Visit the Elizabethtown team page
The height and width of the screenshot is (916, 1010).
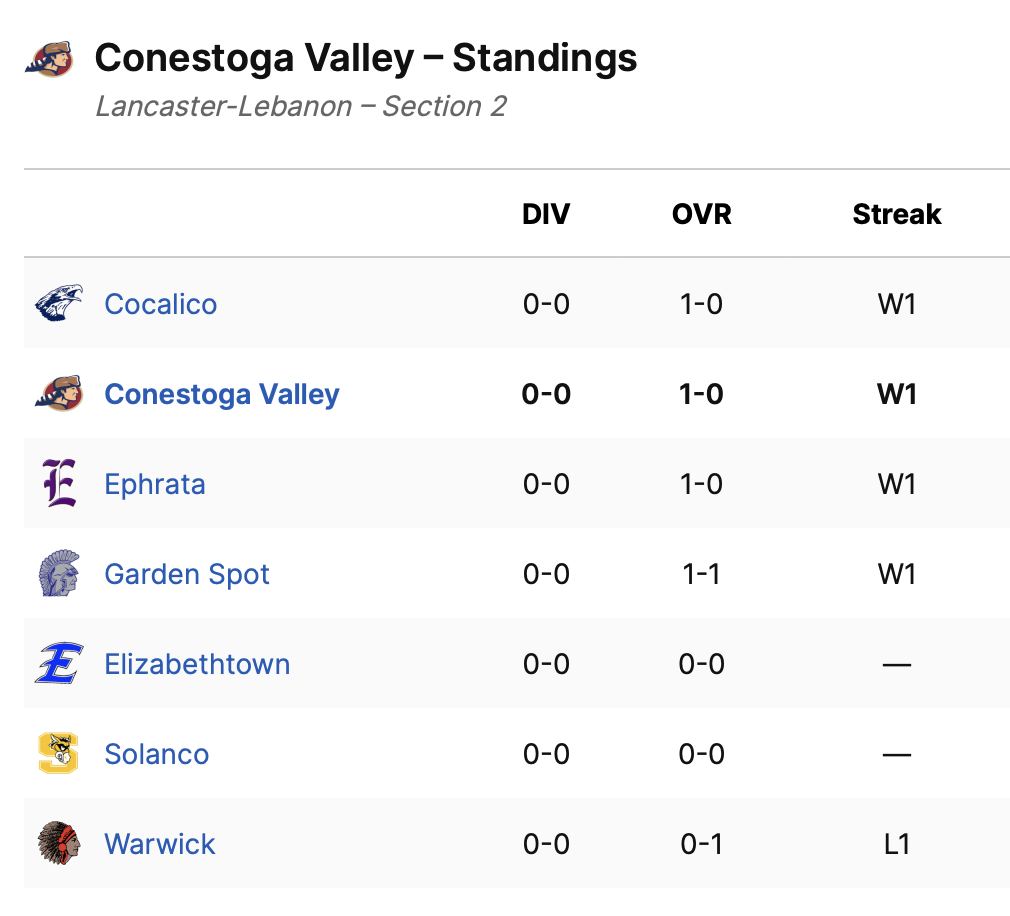coord(197,664)
